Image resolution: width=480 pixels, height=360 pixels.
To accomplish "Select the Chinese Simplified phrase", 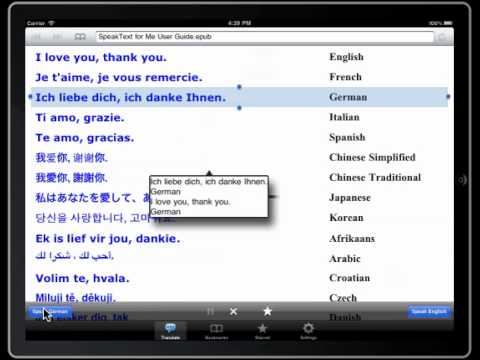I will (x=72, y=158).
